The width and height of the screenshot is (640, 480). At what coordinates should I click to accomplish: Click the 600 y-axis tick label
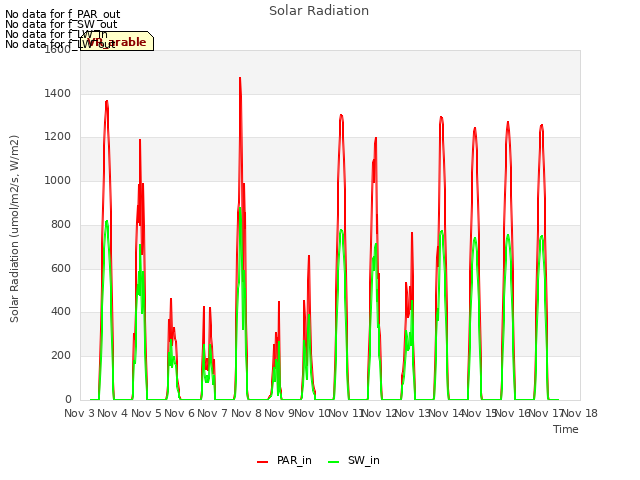tap(61, 268)
